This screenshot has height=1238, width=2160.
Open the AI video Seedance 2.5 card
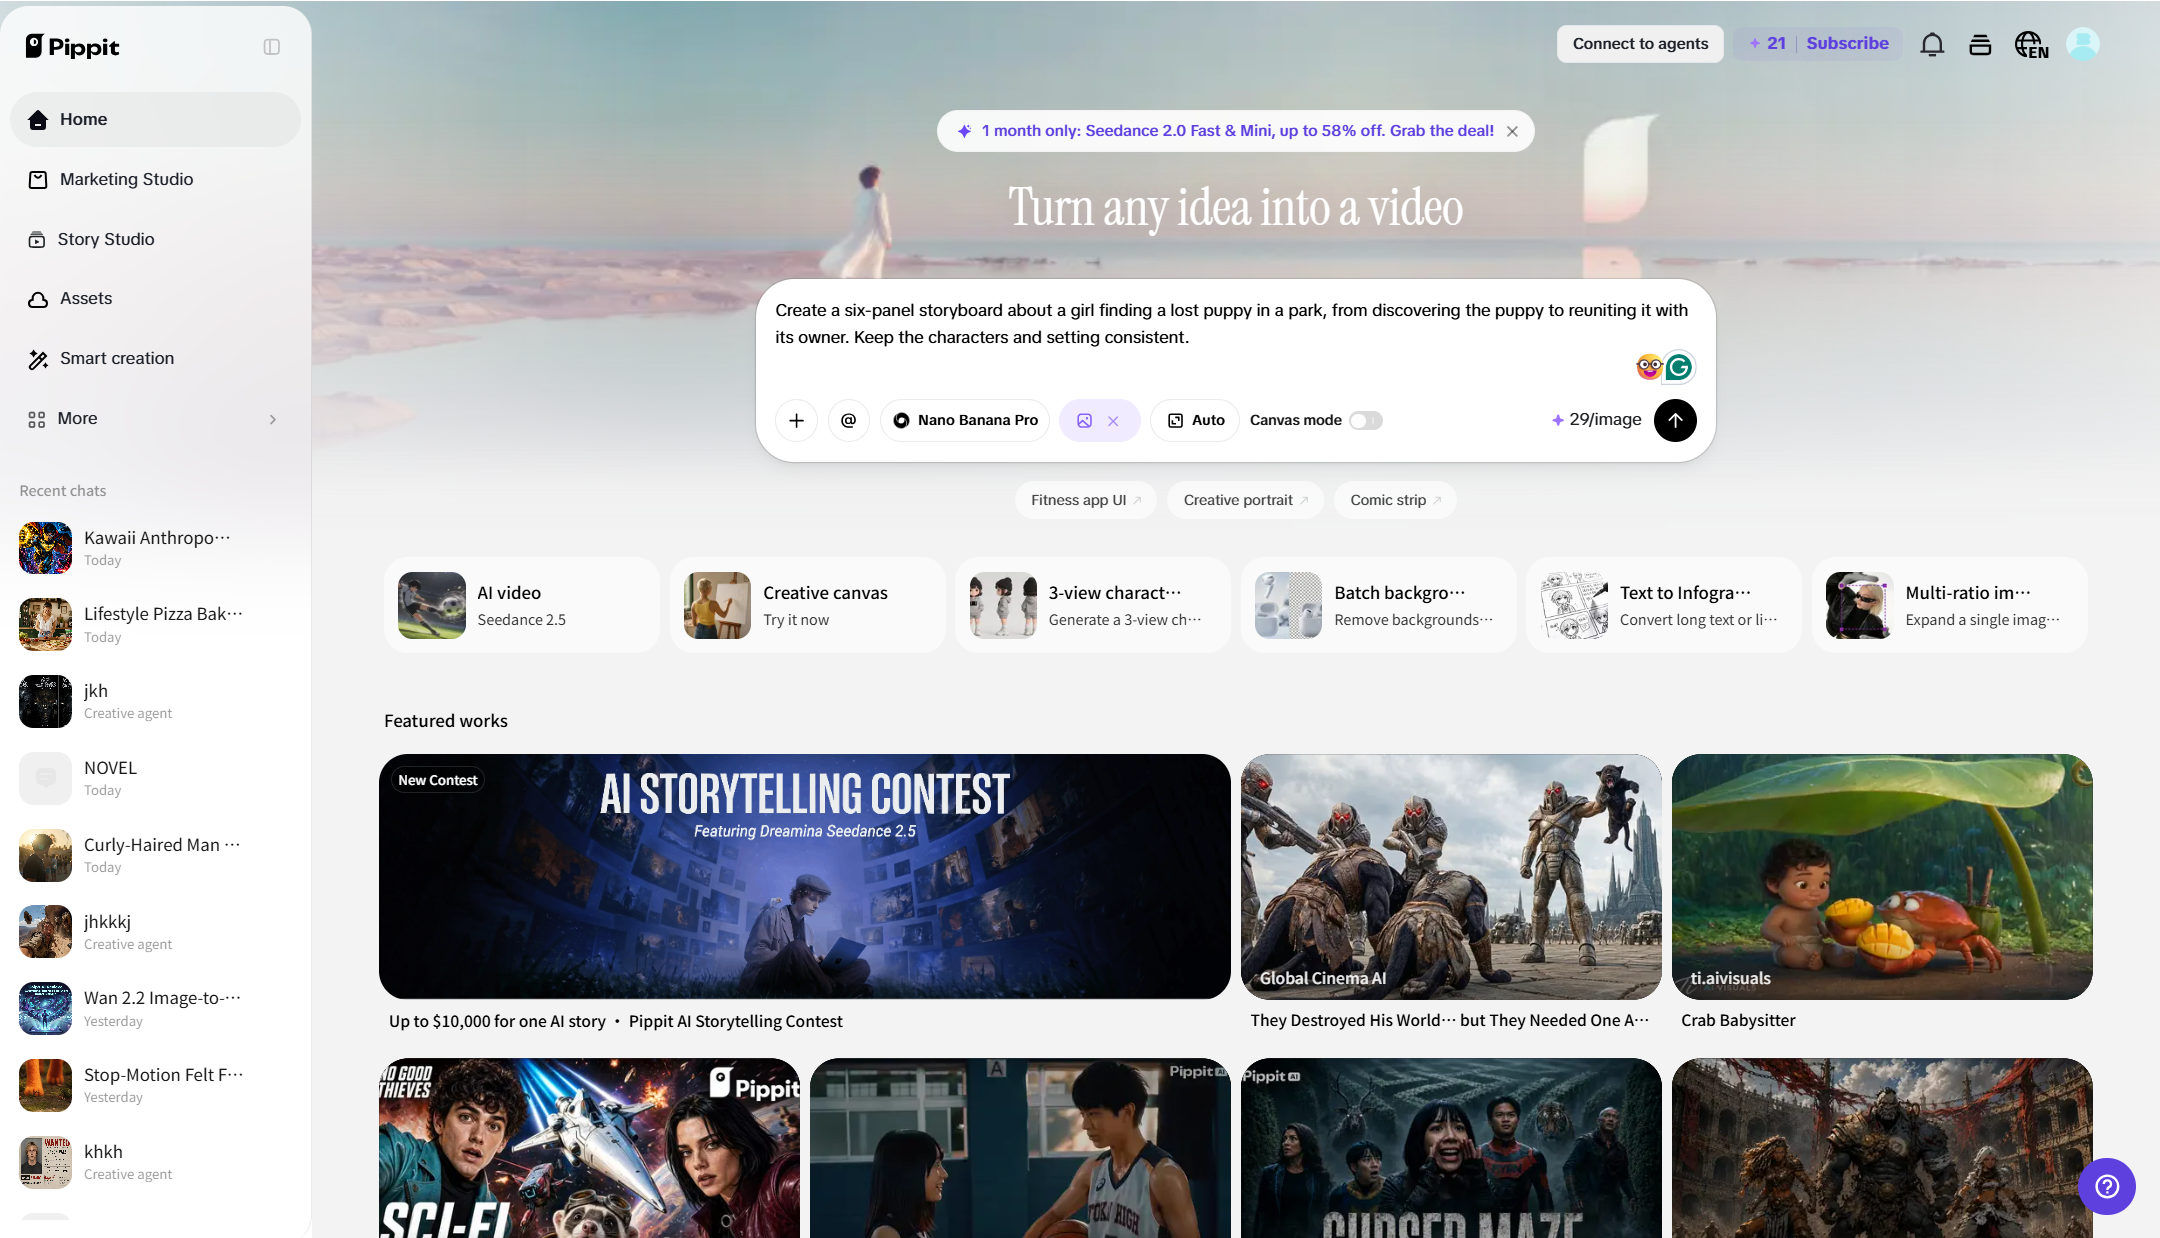coord(522,605)
